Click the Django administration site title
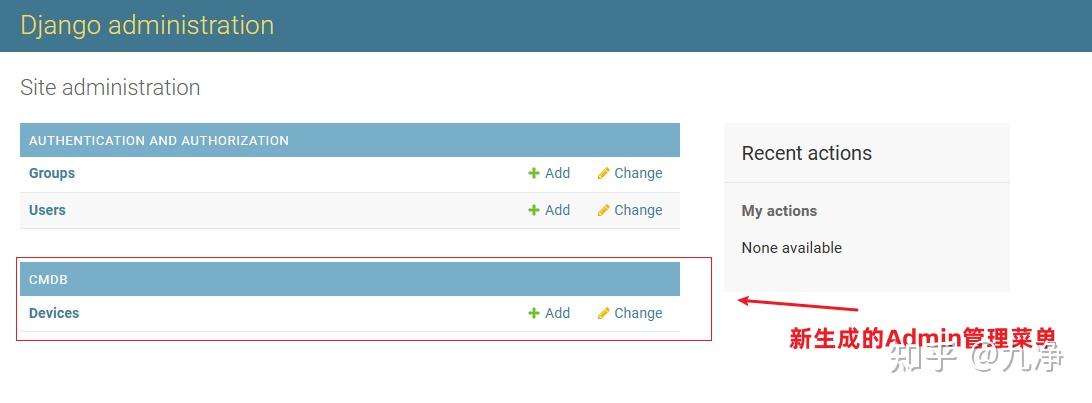The image size is (1092, 403). 147,25
